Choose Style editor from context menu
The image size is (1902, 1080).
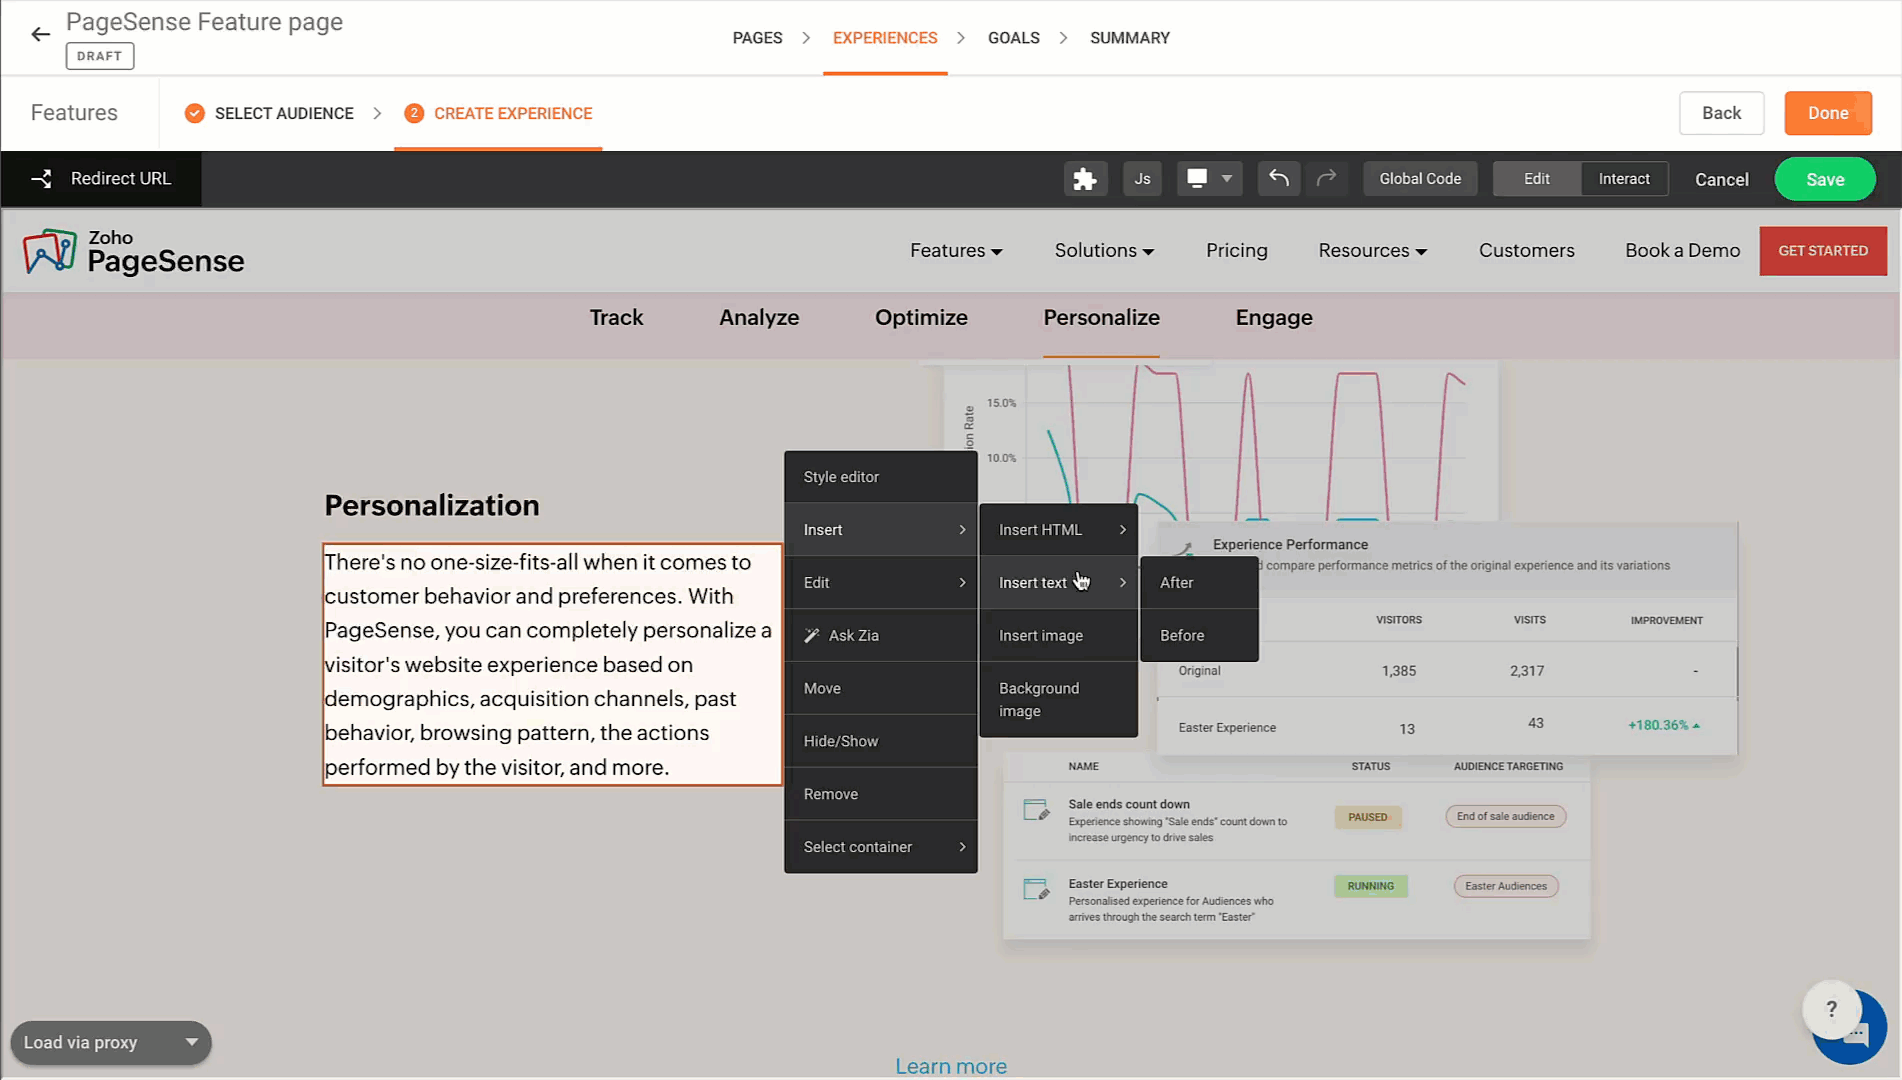881,477
